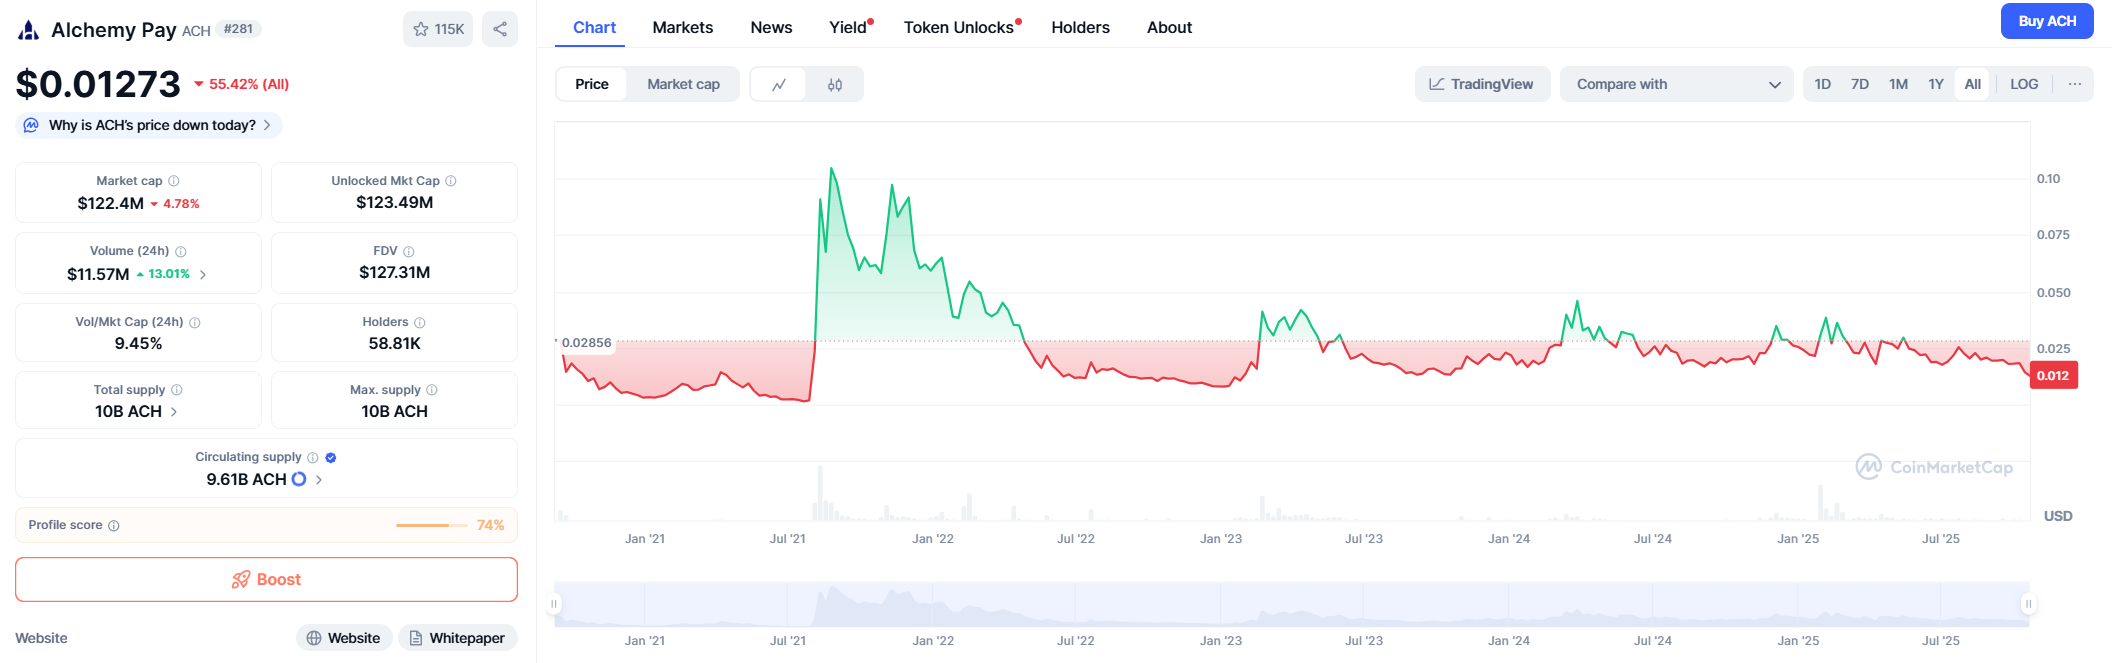The height and width of the screenshot is (663, 2112).
Task: Open more chart options ellipsis
Action: coord(2075,84)
